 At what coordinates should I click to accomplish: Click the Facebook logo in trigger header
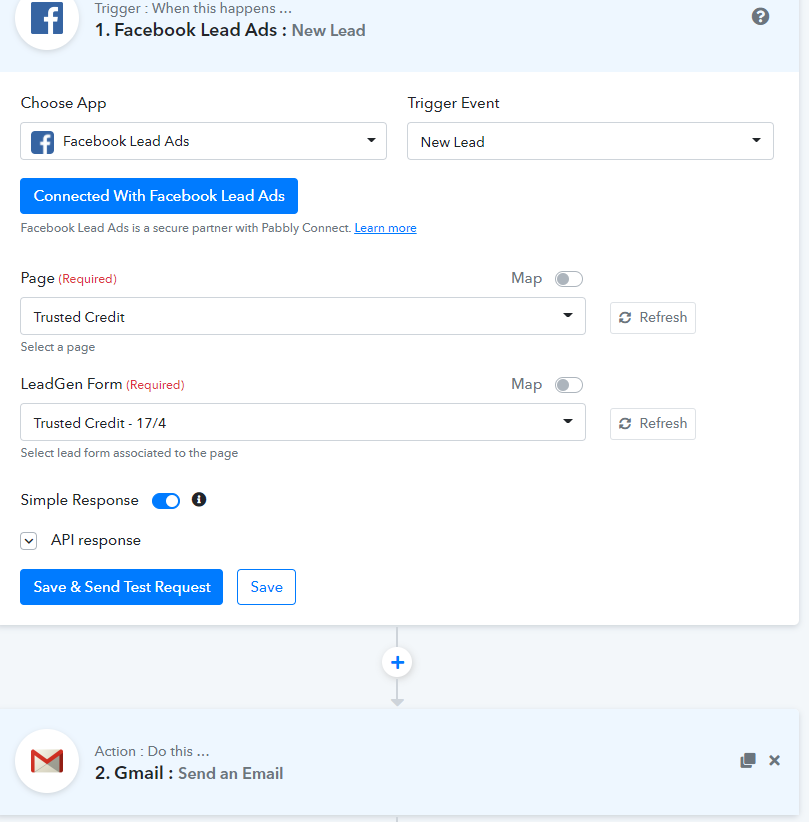coord(47,18)
